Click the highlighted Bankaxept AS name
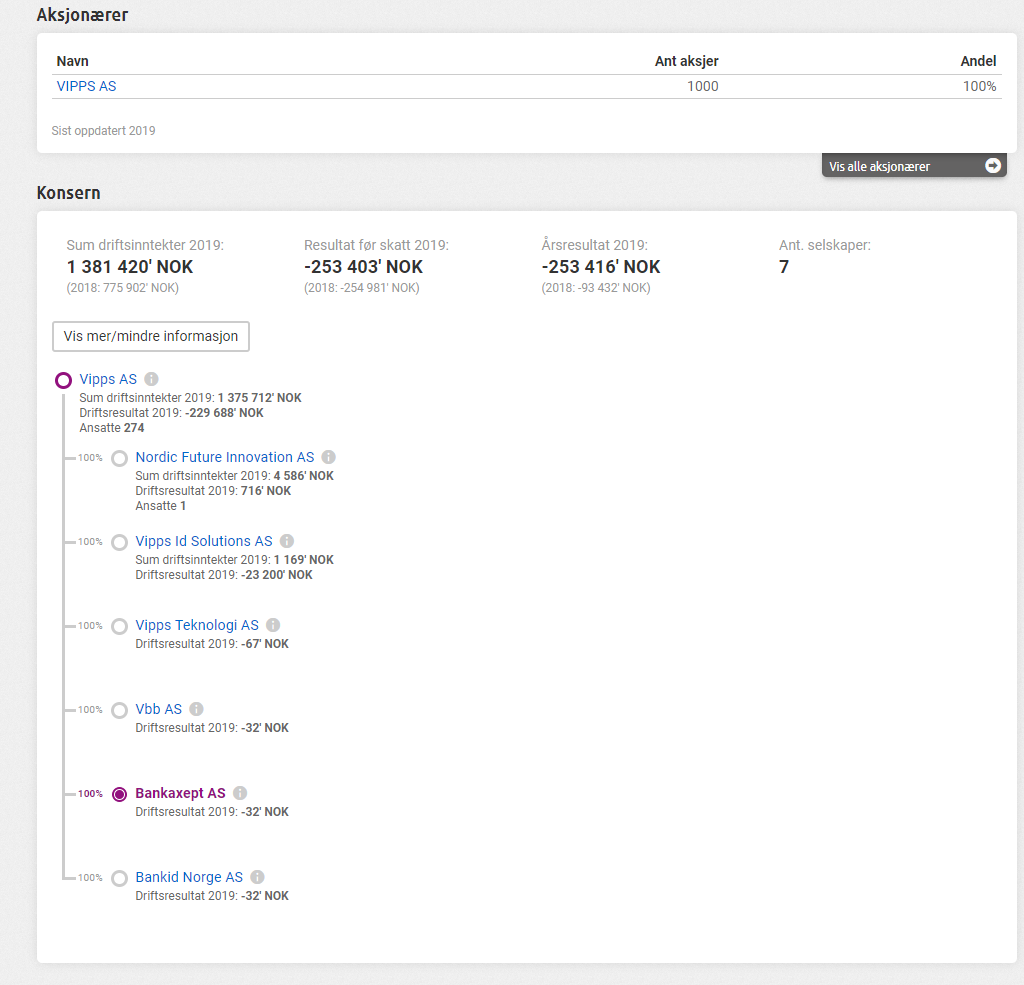Image resolution: width=1024 pixels, height=985 pixels. (180, 793)
